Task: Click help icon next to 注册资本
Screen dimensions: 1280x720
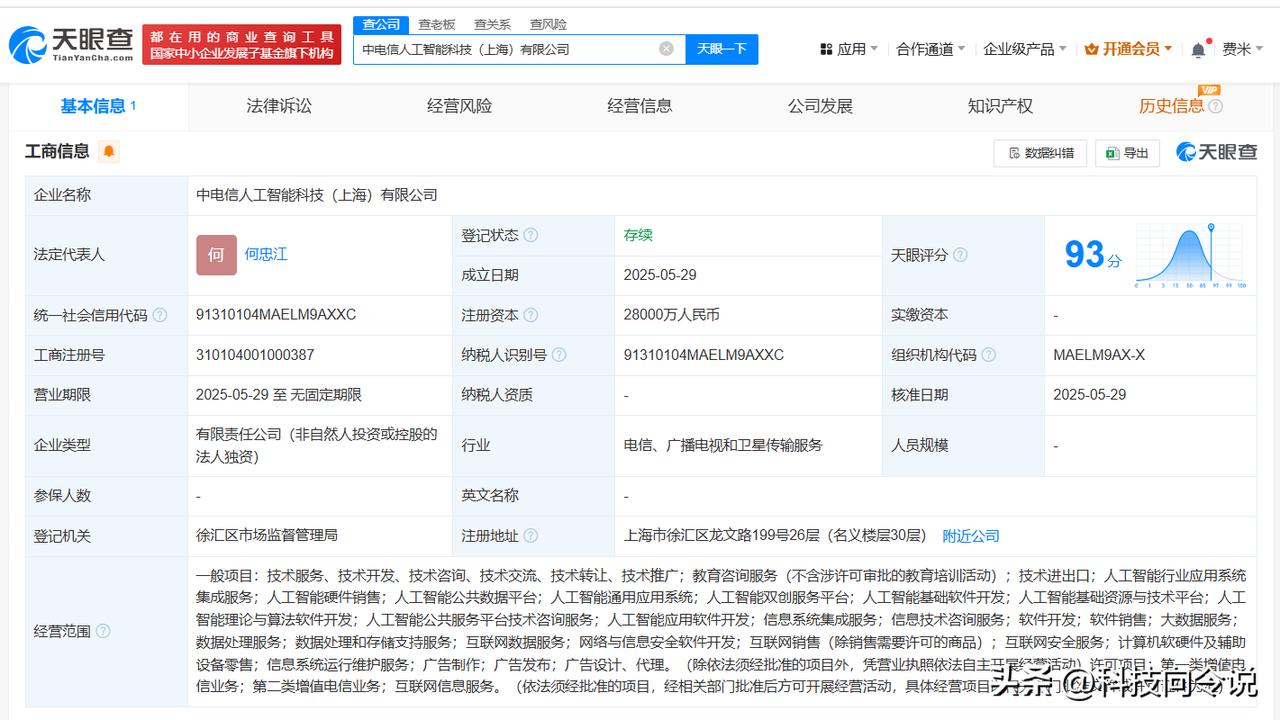Action: click(530, 315)
